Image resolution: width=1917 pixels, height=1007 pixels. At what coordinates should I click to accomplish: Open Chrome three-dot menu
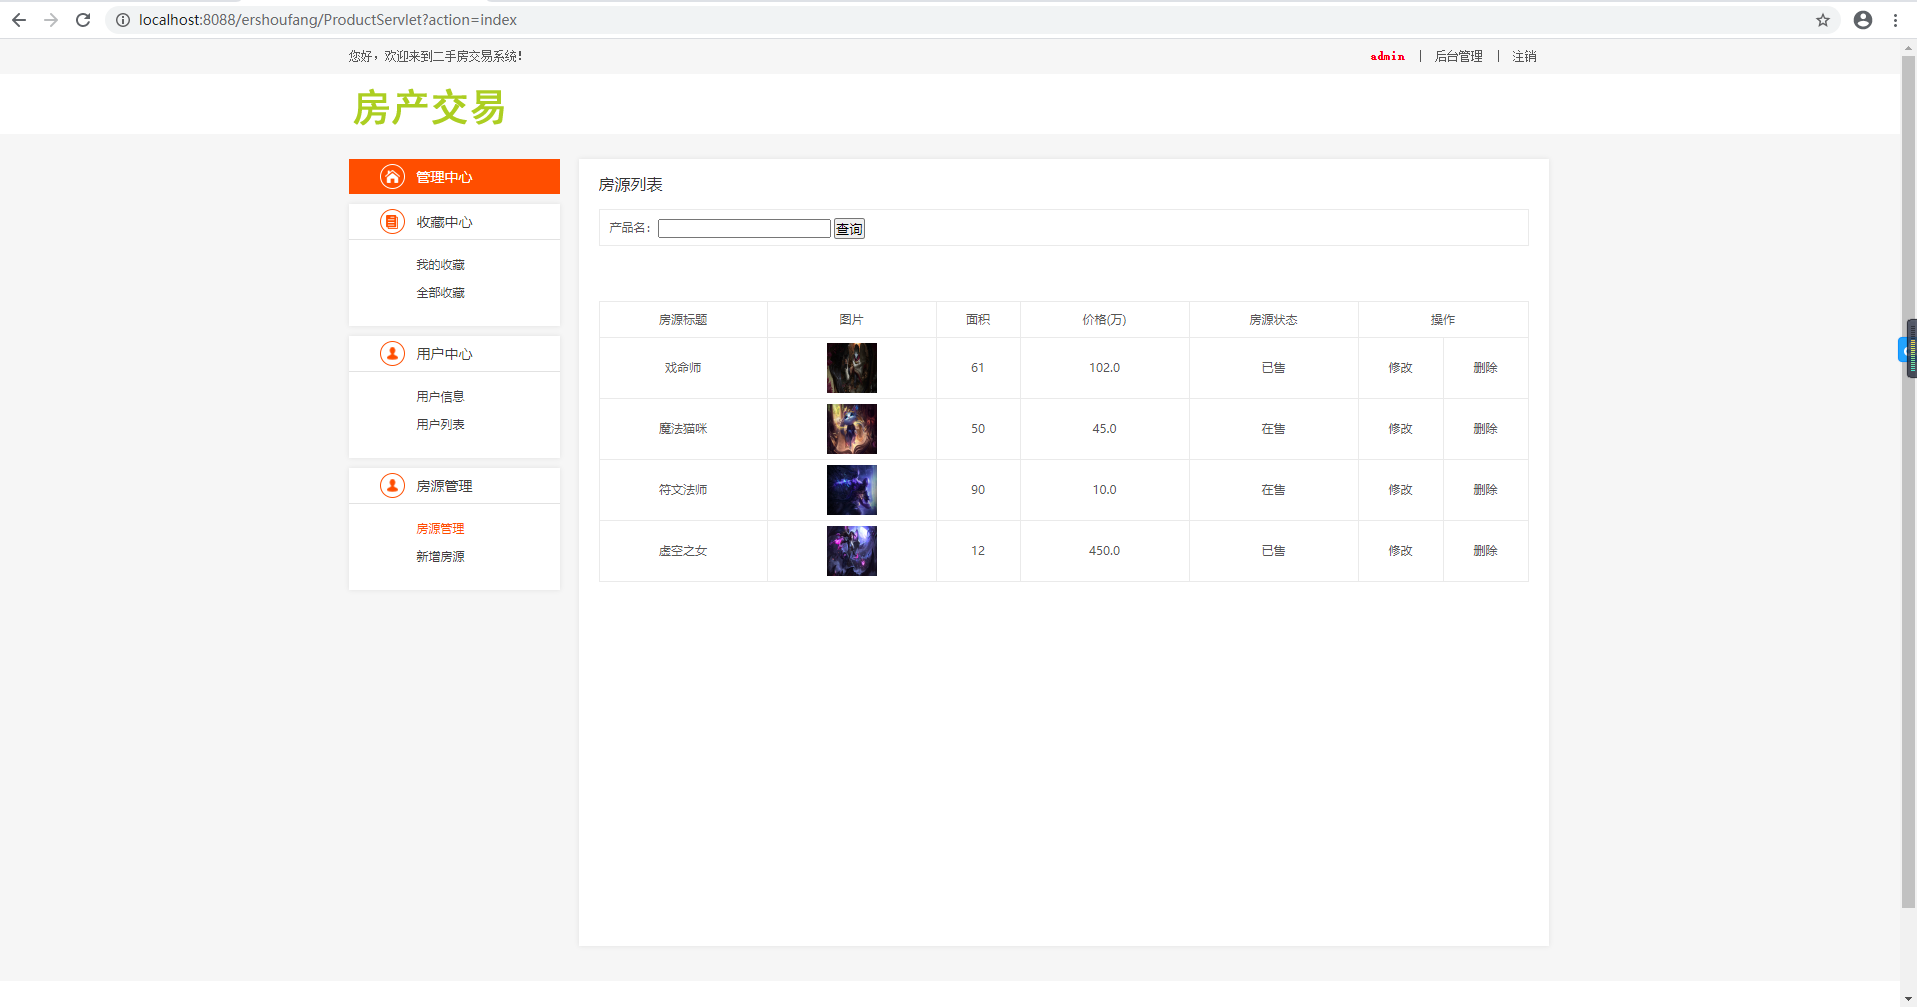(1895, 20)
